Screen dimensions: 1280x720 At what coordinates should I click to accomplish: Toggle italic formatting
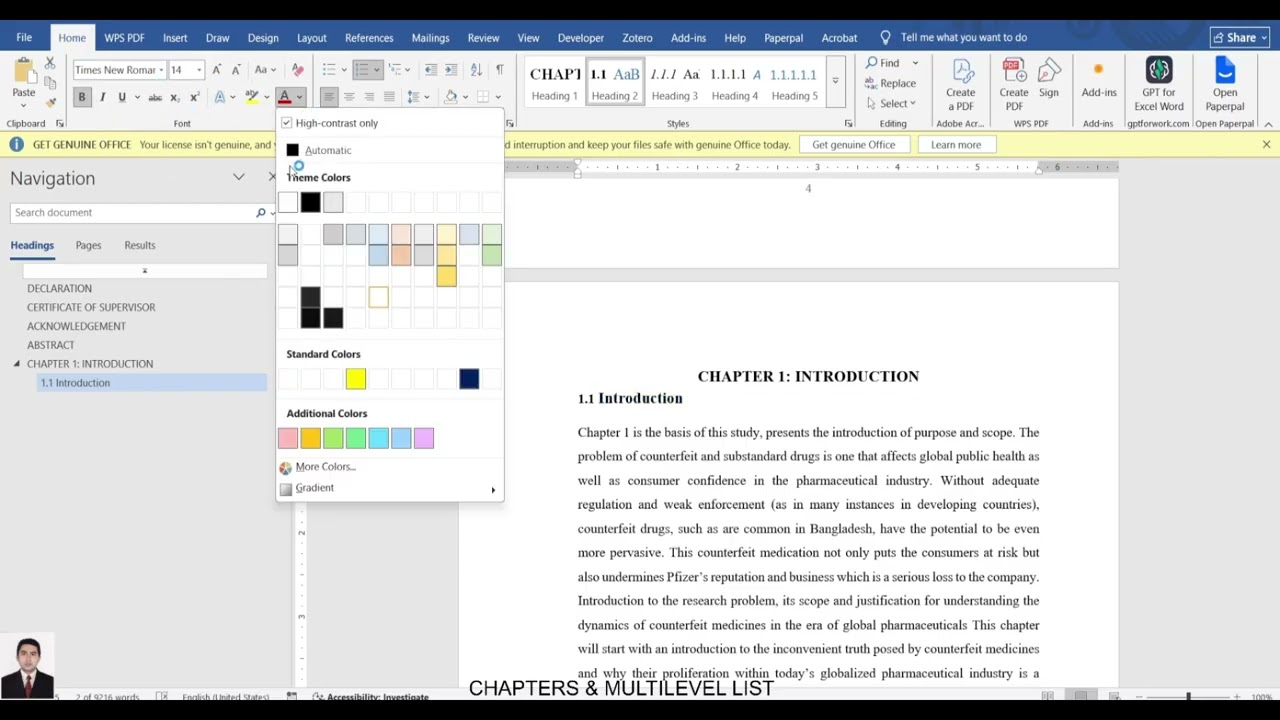[x=102, y=97]
